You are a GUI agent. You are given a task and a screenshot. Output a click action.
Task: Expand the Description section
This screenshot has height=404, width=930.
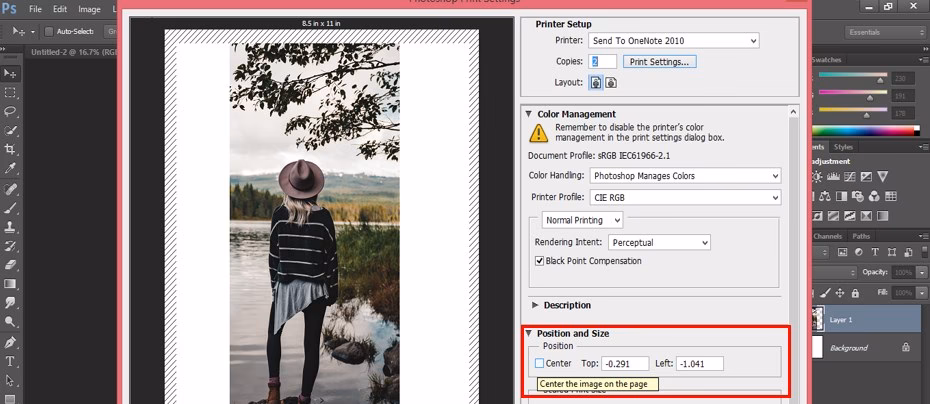pos(535,305)
